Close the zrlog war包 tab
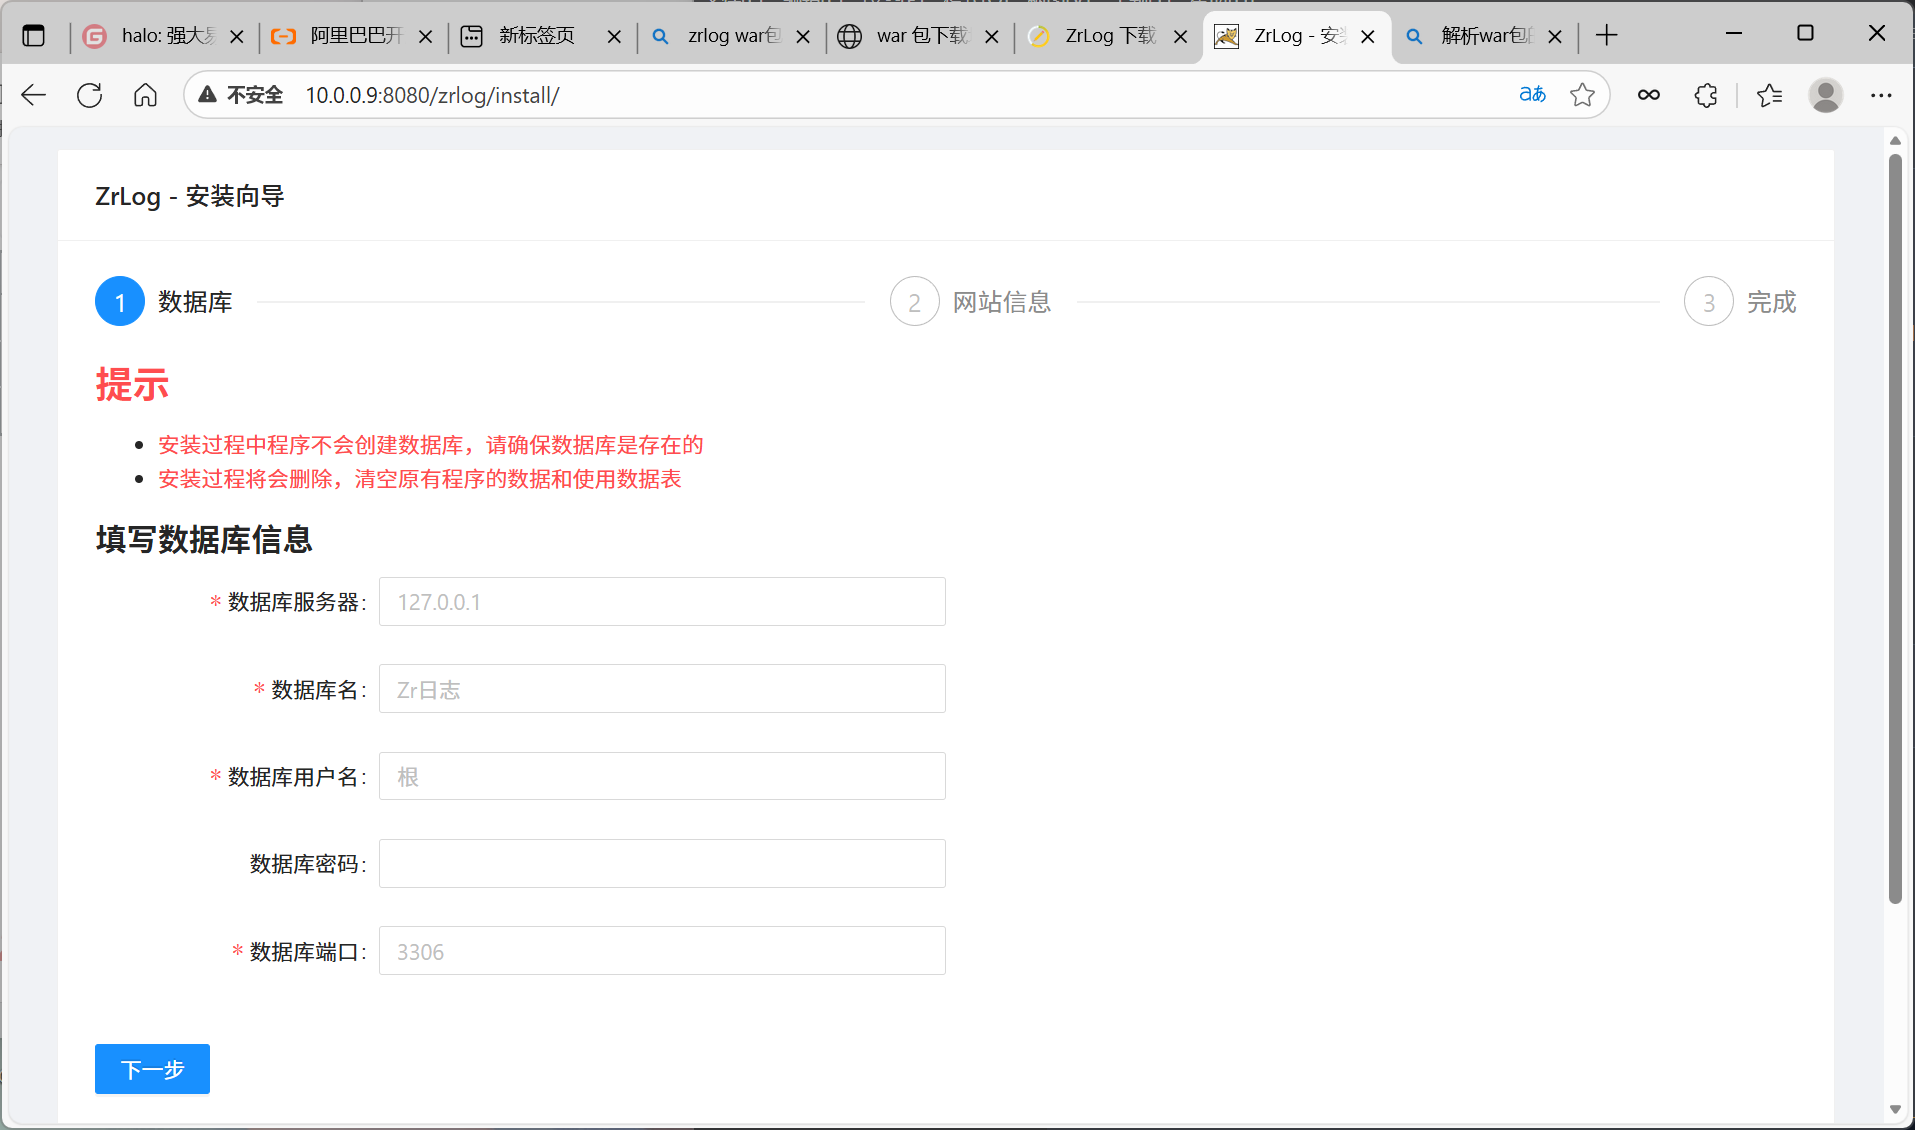The width and height of the screenshot is (1915, 1130). point(803,37)
